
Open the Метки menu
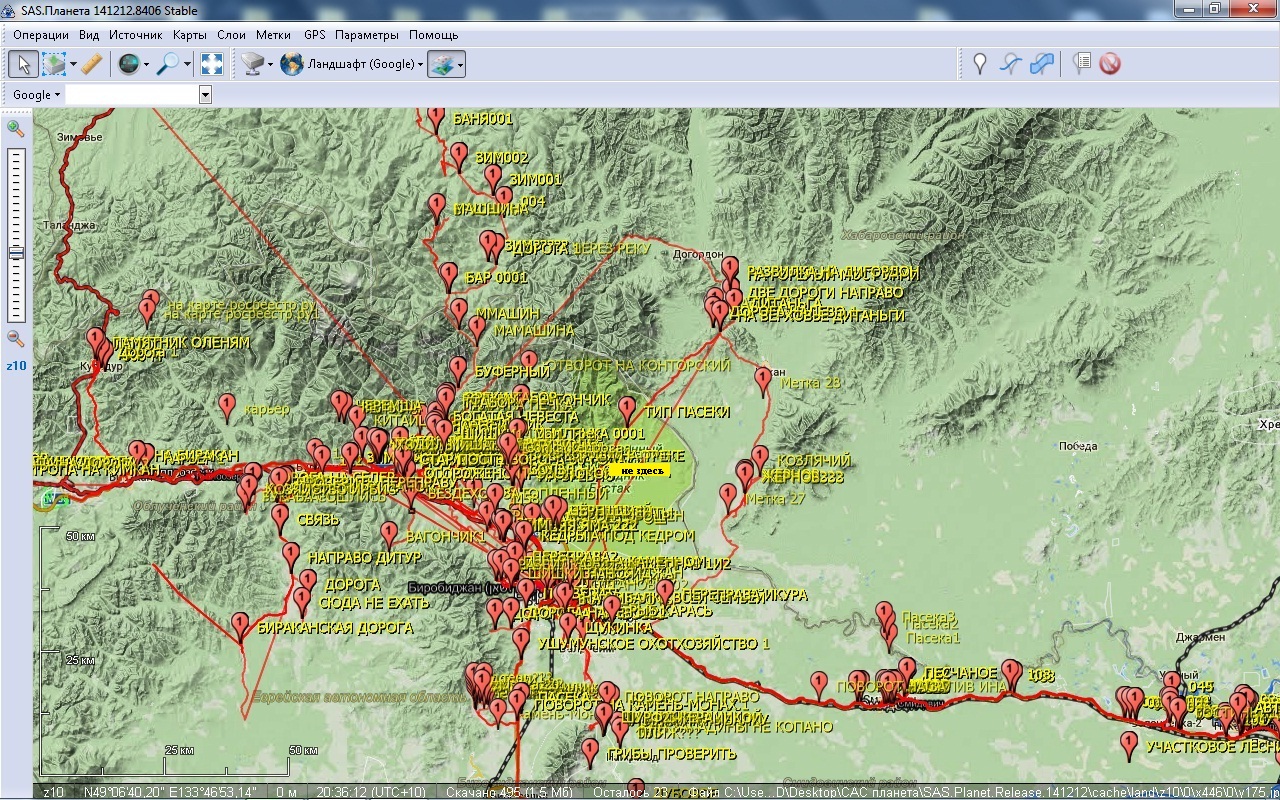point(273,35)
